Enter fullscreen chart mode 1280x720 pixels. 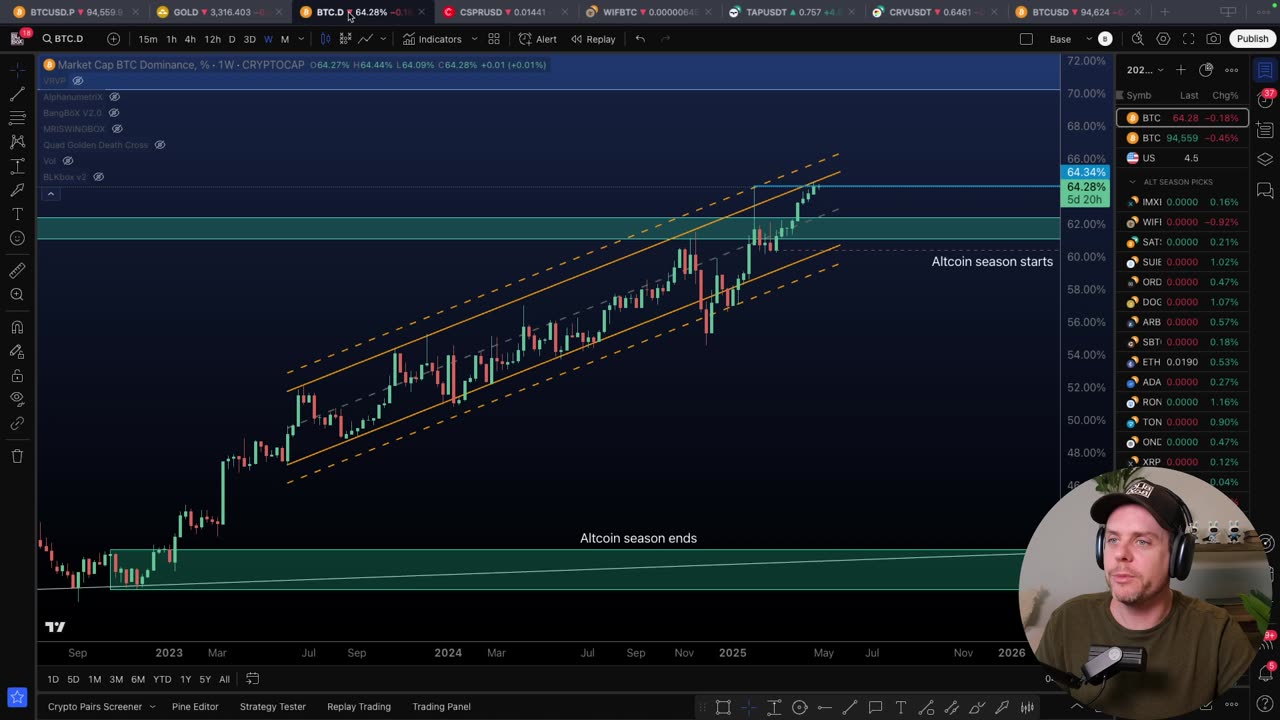pos(1188,39)
